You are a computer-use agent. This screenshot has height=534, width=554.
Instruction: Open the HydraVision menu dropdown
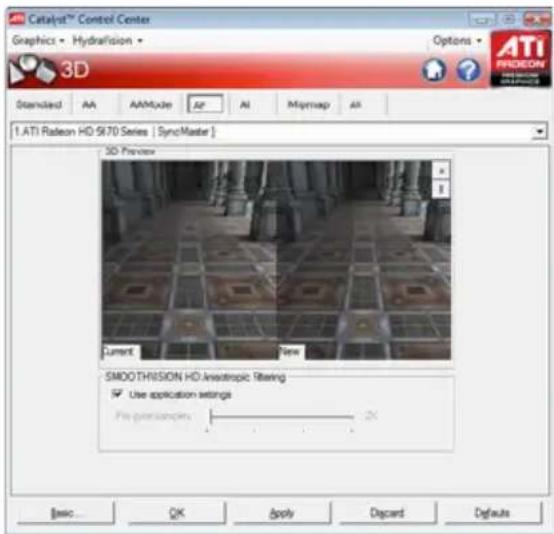[x=107, y=40]
